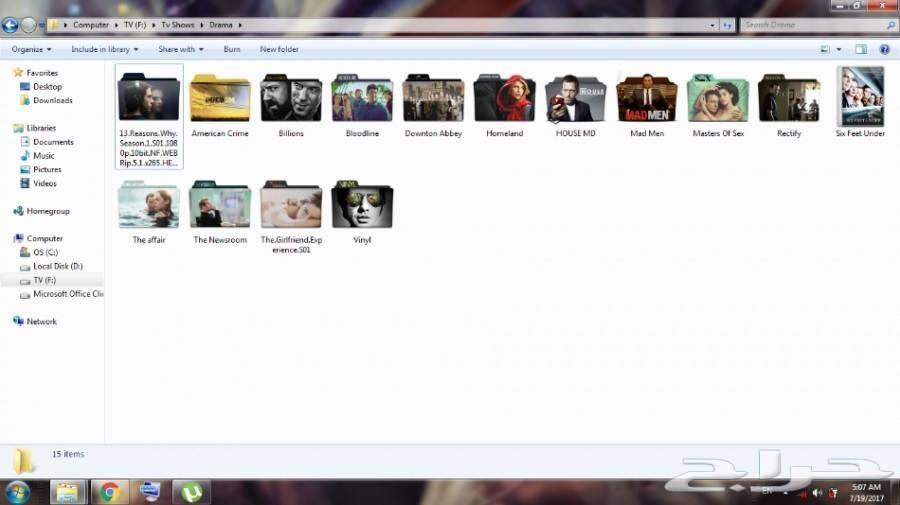Viewport: 900px width, 505px height.
Task: Click the Forward navigation arrow
Action: pos(28,25)
